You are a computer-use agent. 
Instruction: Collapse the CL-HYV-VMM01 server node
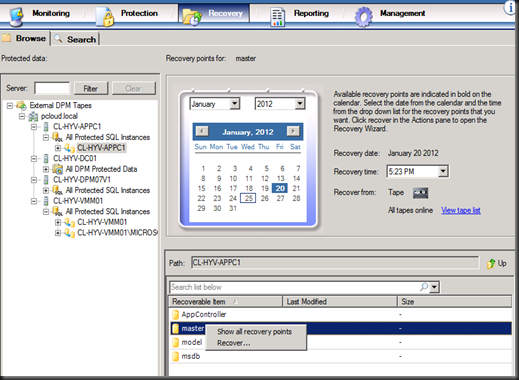coord(34,201)
